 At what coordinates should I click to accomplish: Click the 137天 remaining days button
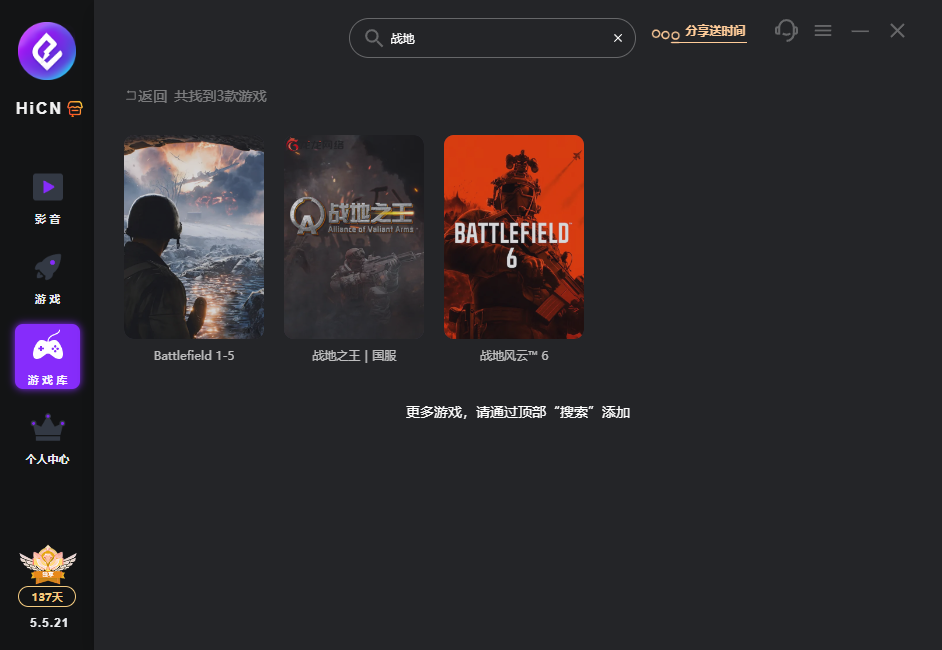tap(47, 597)
